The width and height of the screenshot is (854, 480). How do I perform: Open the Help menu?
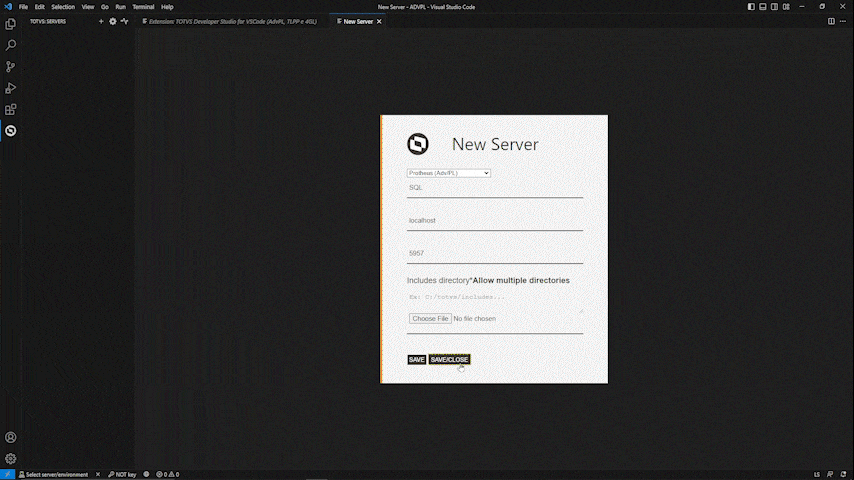[x=167, y=7]
